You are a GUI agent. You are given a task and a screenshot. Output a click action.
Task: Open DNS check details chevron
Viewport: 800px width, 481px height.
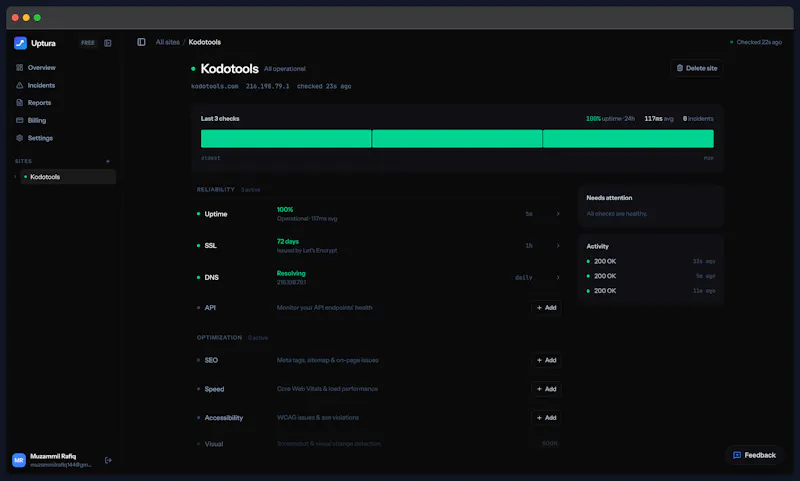(558, 277)
